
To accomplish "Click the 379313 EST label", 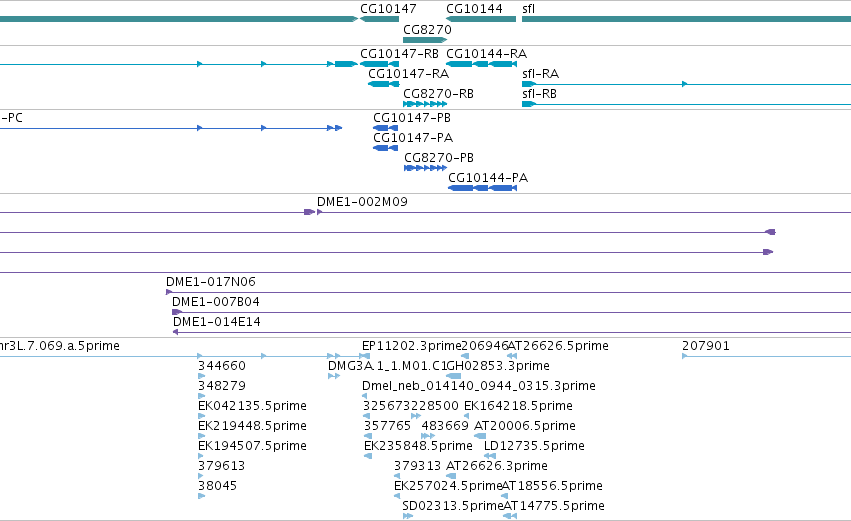I will click(417, 466).
